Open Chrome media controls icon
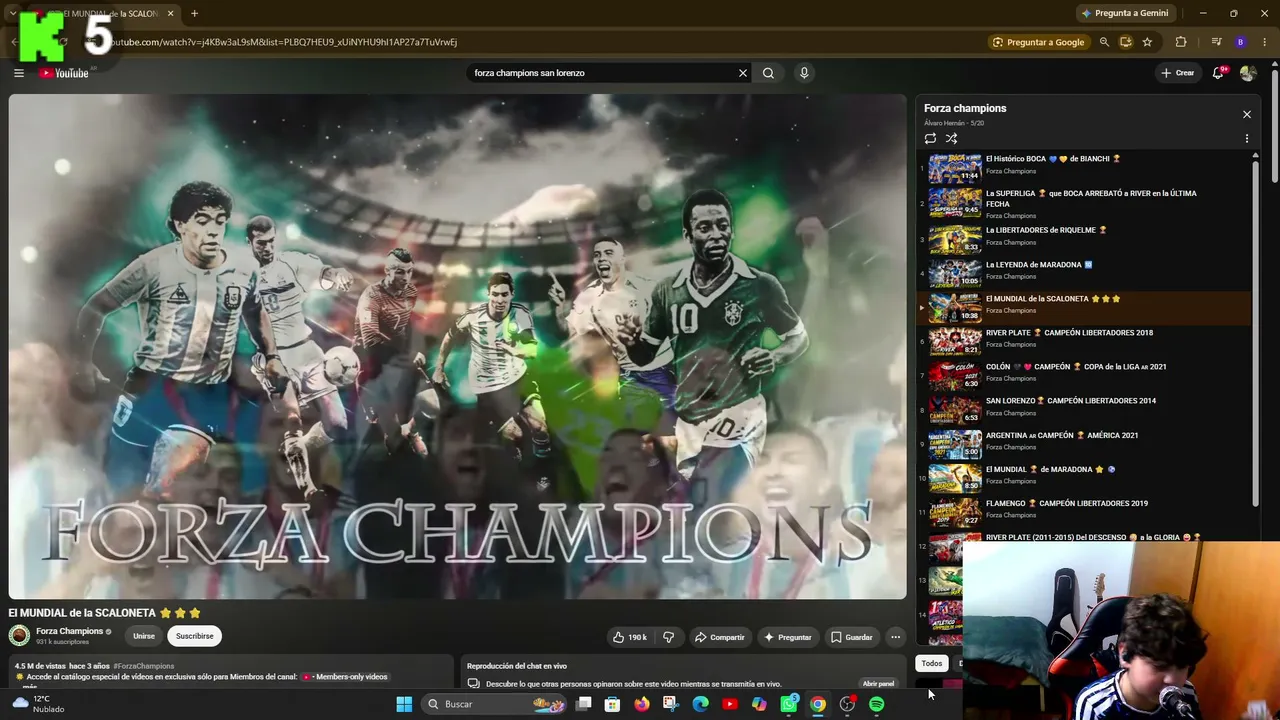1280x720 pixels. [x=1216, y=42]
